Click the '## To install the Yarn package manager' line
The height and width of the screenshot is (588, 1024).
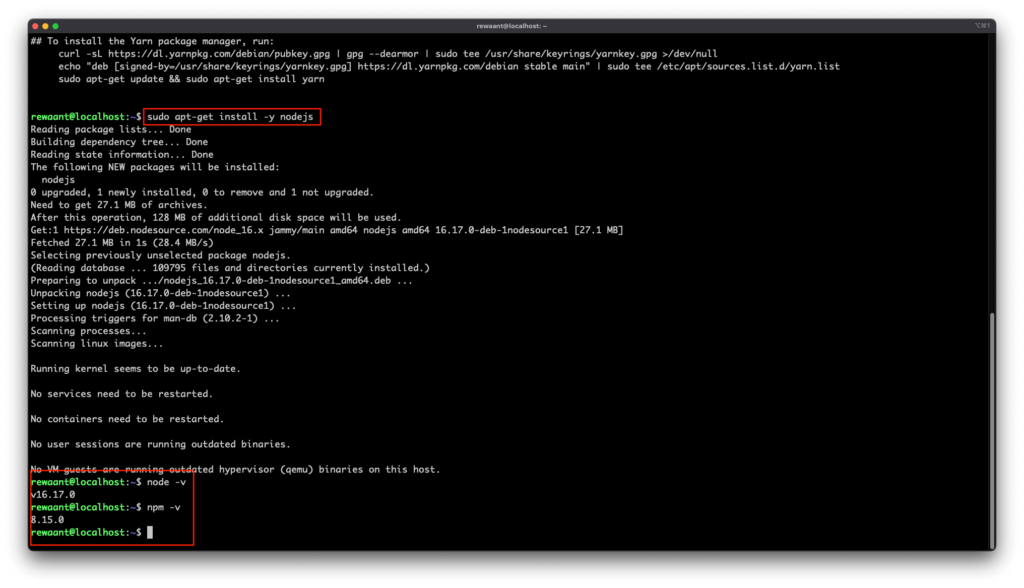[x=152, y=41]
